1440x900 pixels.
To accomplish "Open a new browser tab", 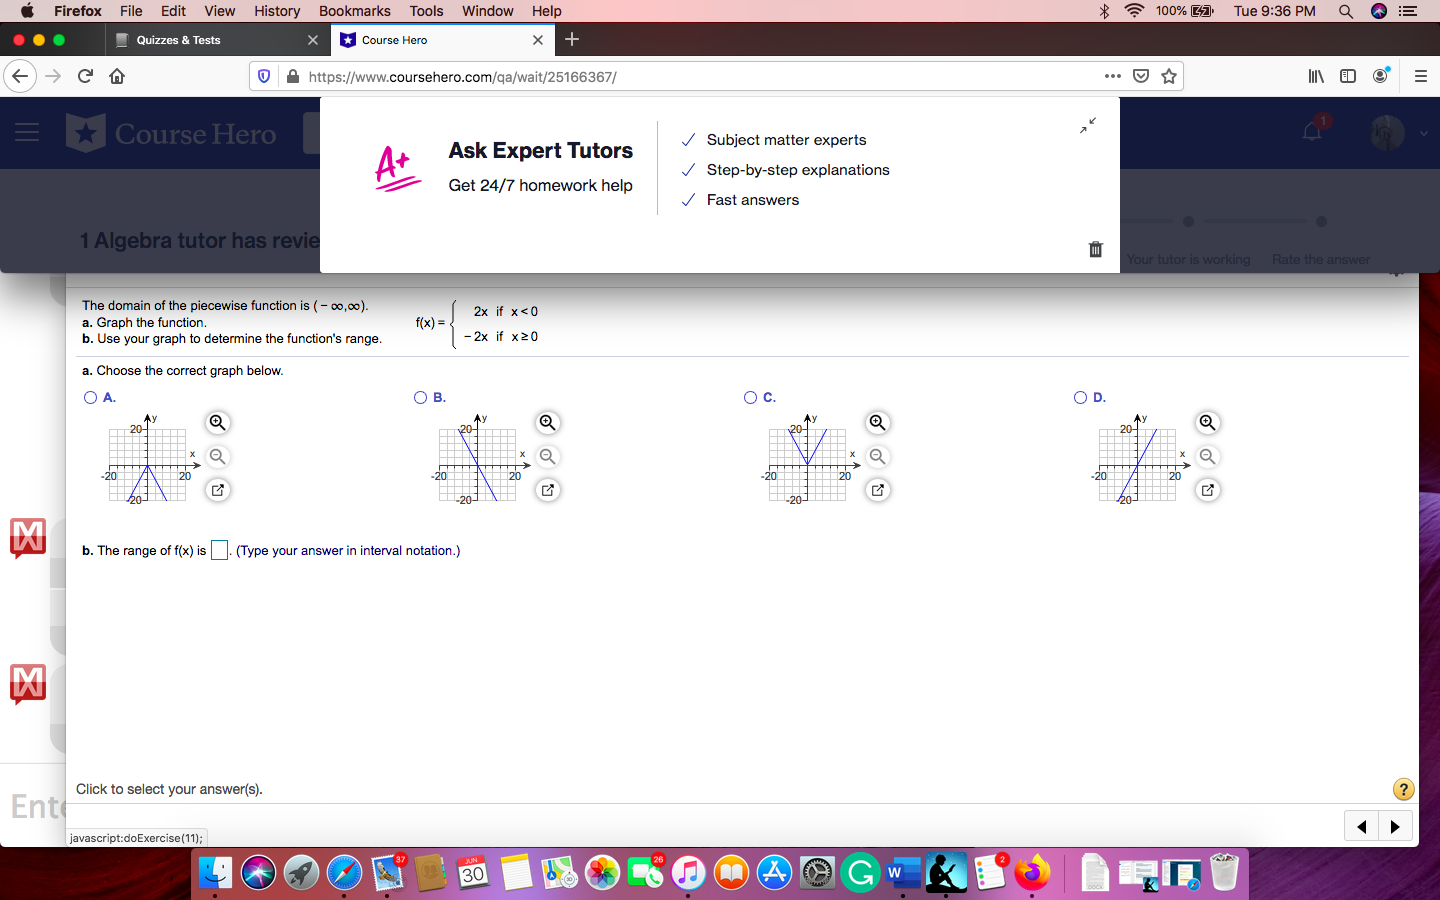I will (x=572, y=40).
